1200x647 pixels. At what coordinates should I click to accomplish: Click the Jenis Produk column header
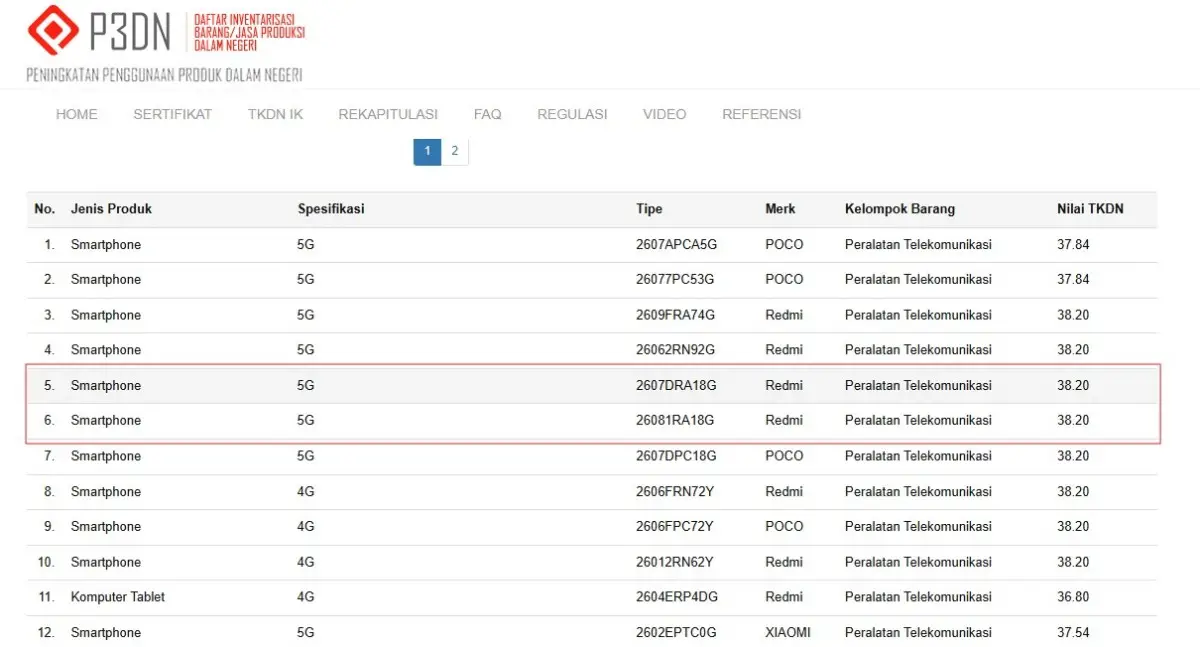click(x=111, y=209)
